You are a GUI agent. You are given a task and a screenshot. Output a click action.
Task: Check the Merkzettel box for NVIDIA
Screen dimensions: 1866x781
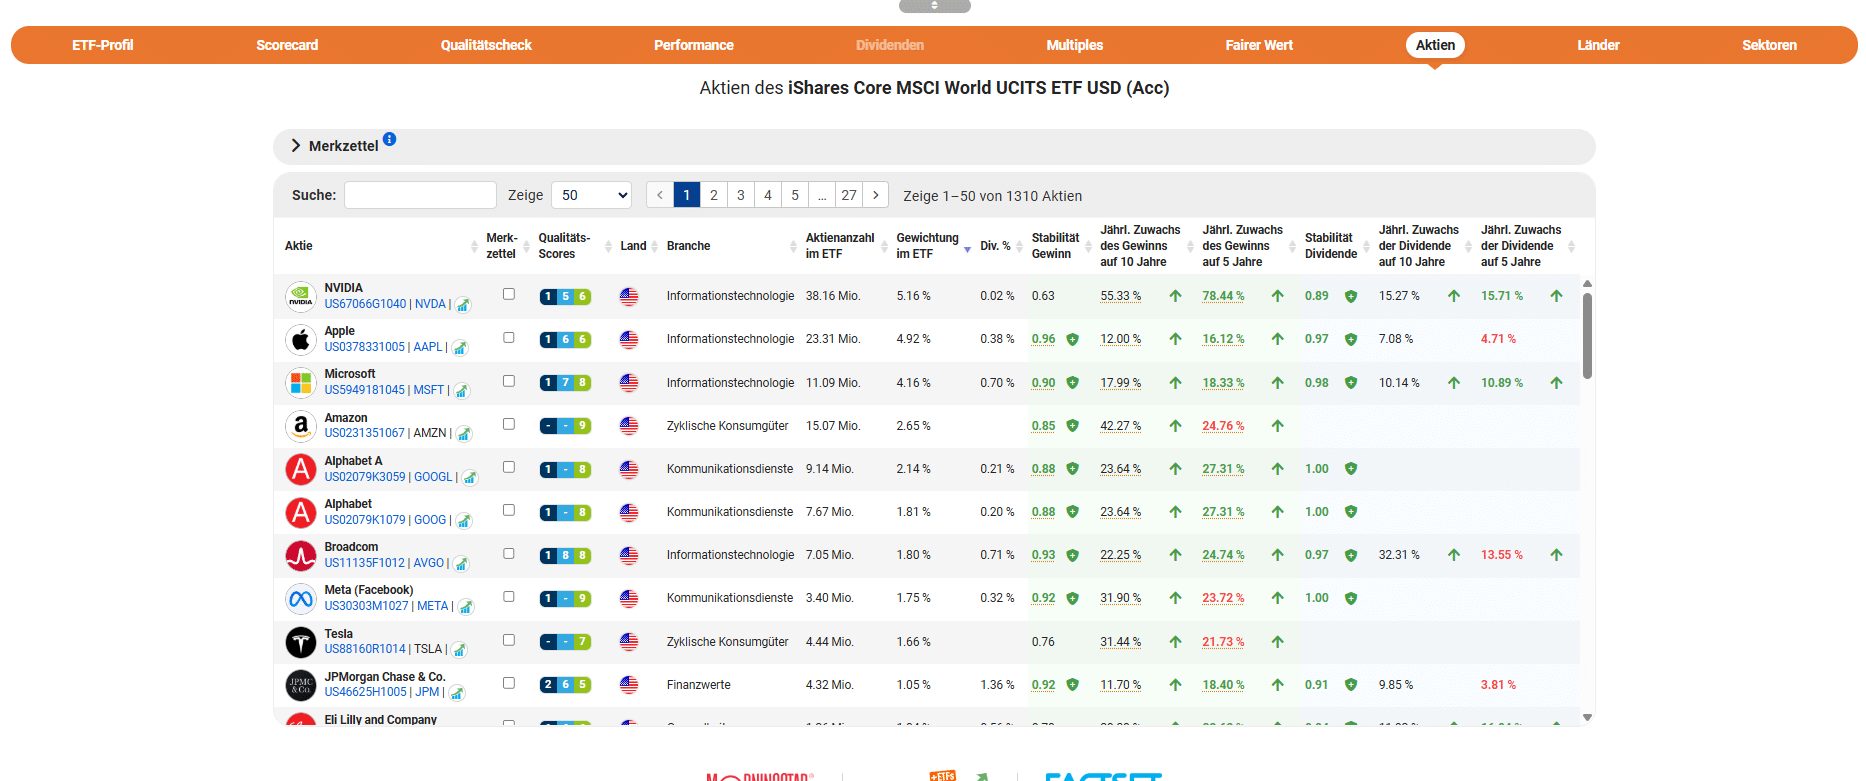point(508,294)
